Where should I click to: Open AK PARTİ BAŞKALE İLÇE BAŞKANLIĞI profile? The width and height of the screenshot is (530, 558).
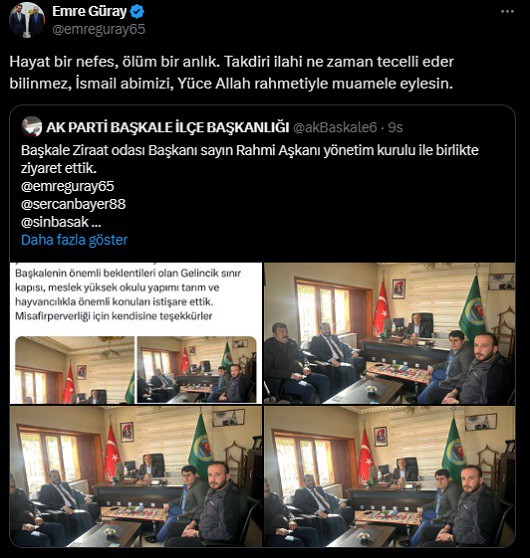(x=167, y=127)
